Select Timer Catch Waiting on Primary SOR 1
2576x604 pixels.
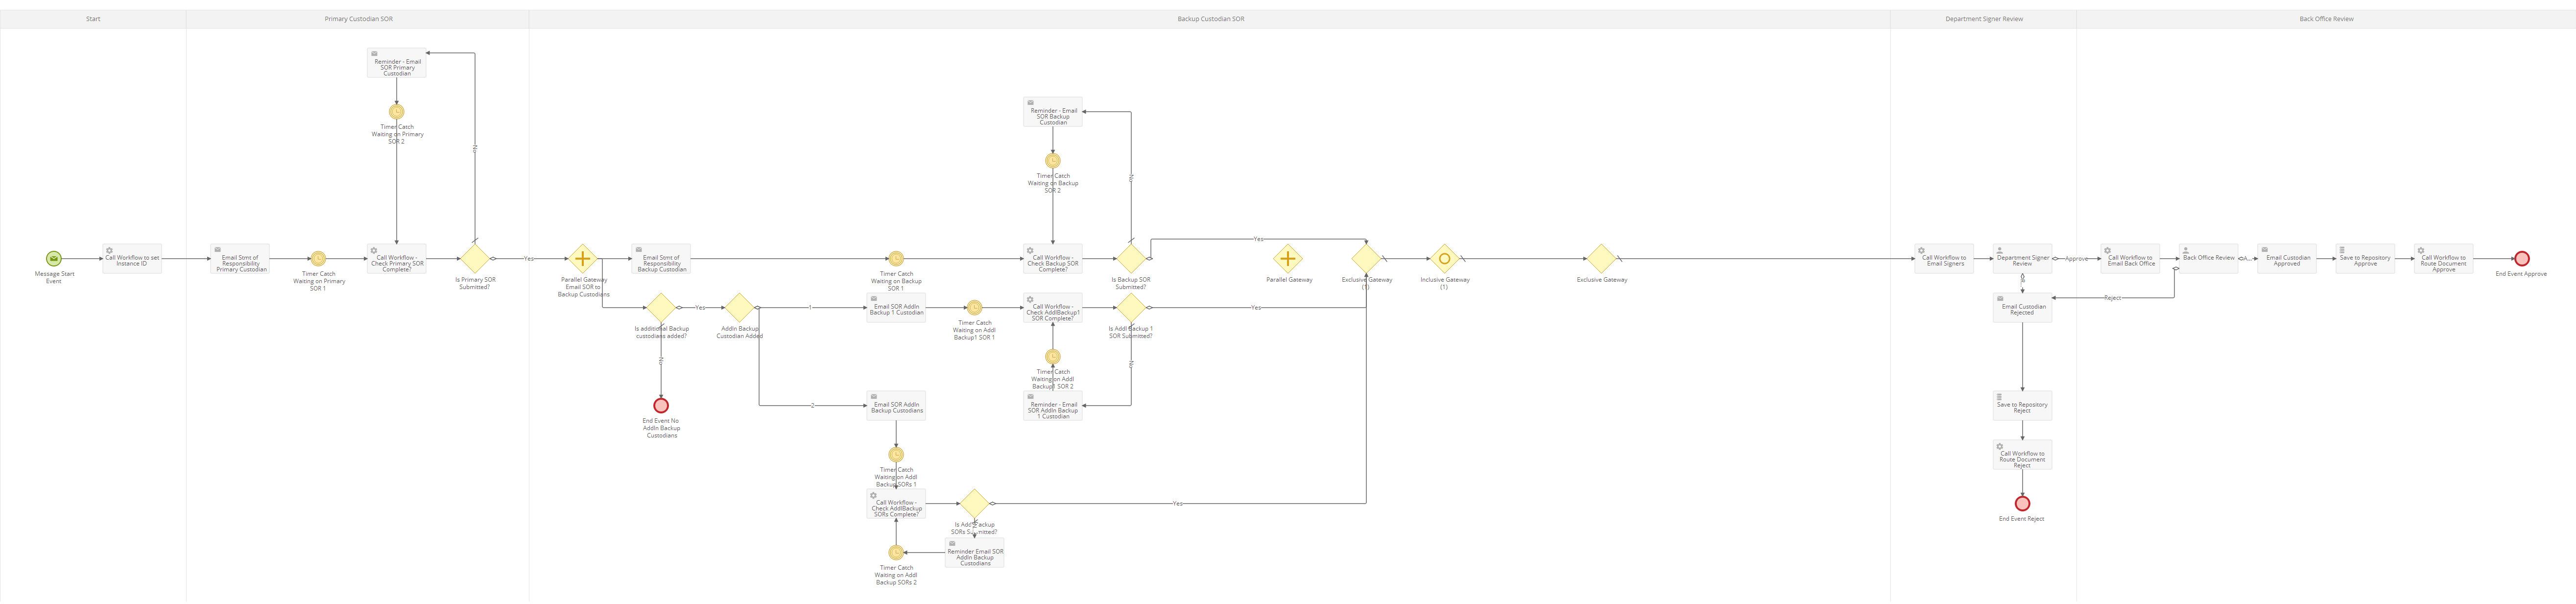tap(318, 259)
